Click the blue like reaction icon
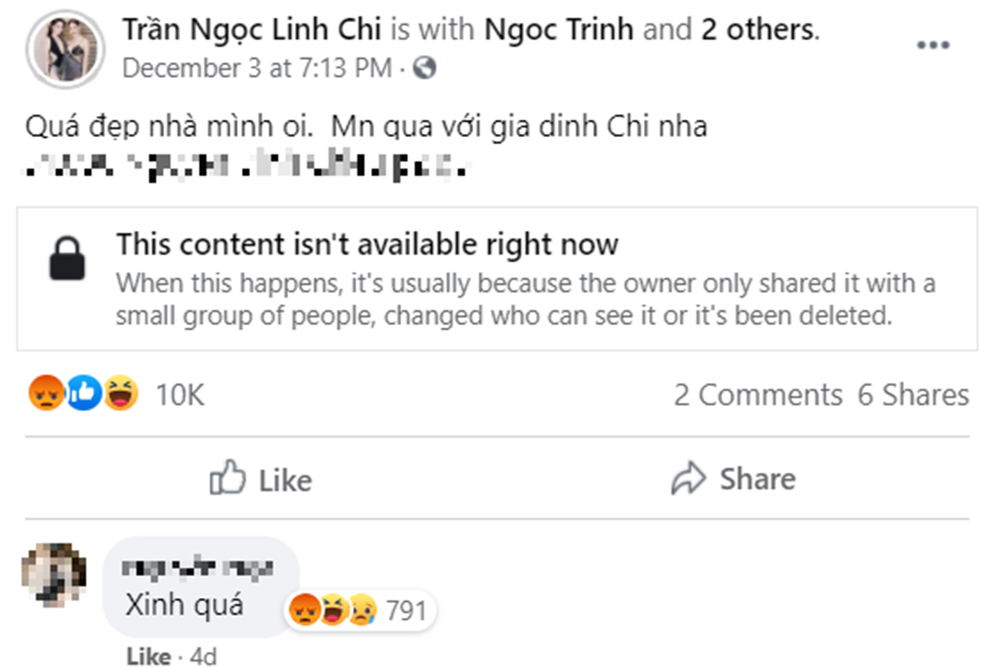 [84, 395]
